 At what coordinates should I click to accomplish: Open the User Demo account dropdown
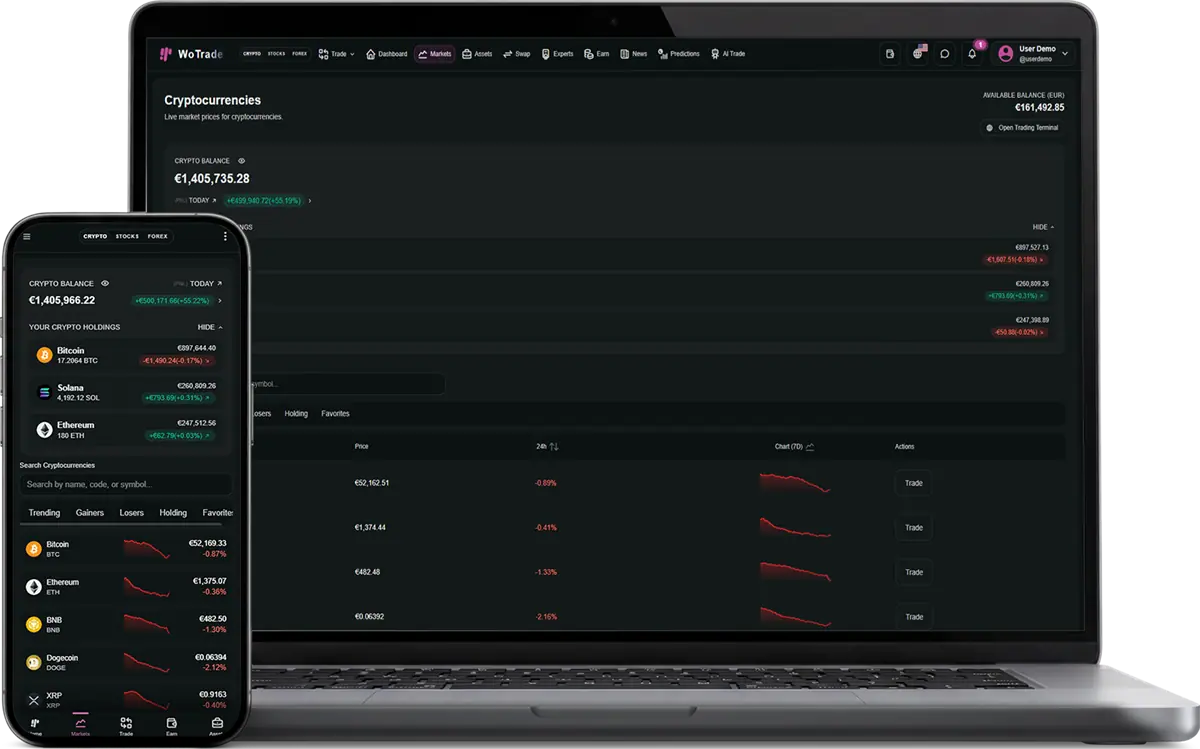tap(1034, 54)
